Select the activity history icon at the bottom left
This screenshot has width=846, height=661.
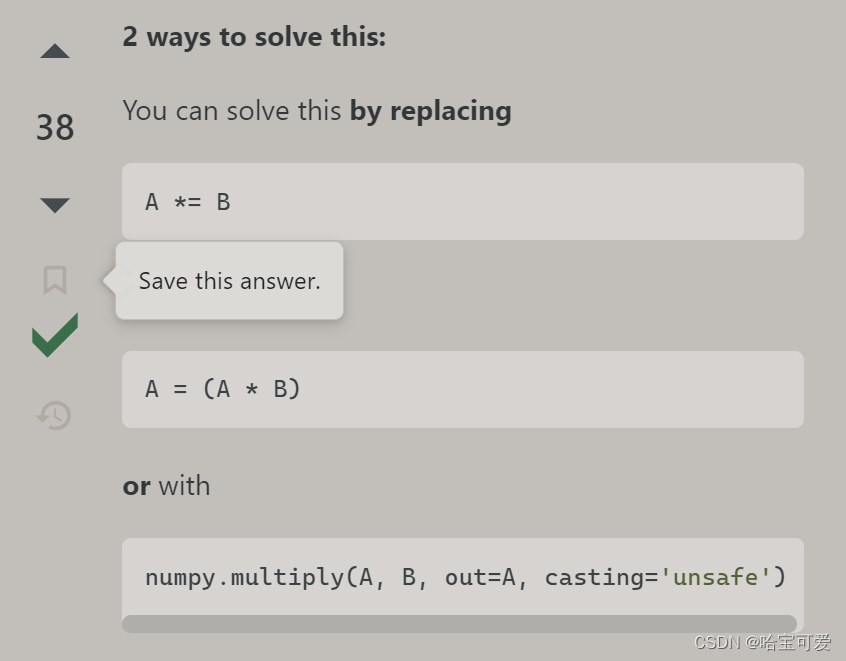pos(54,416)
